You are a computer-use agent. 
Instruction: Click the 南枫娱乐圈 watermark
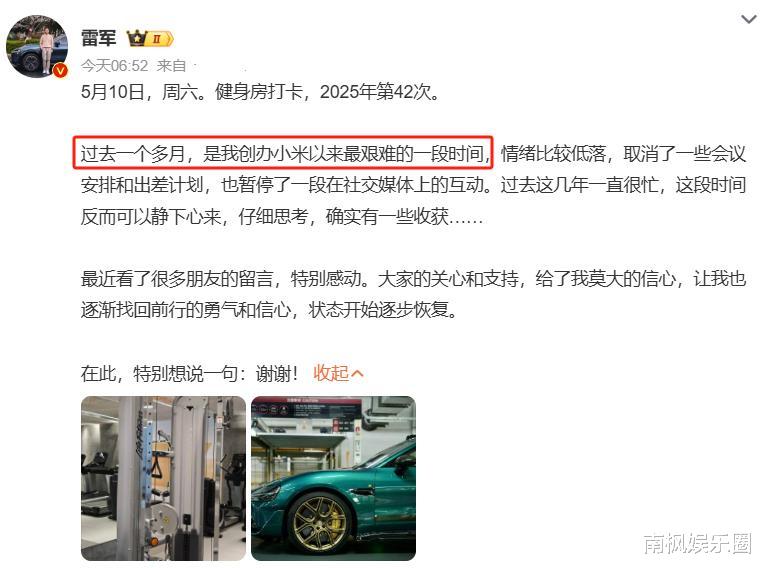coord(698,544)
